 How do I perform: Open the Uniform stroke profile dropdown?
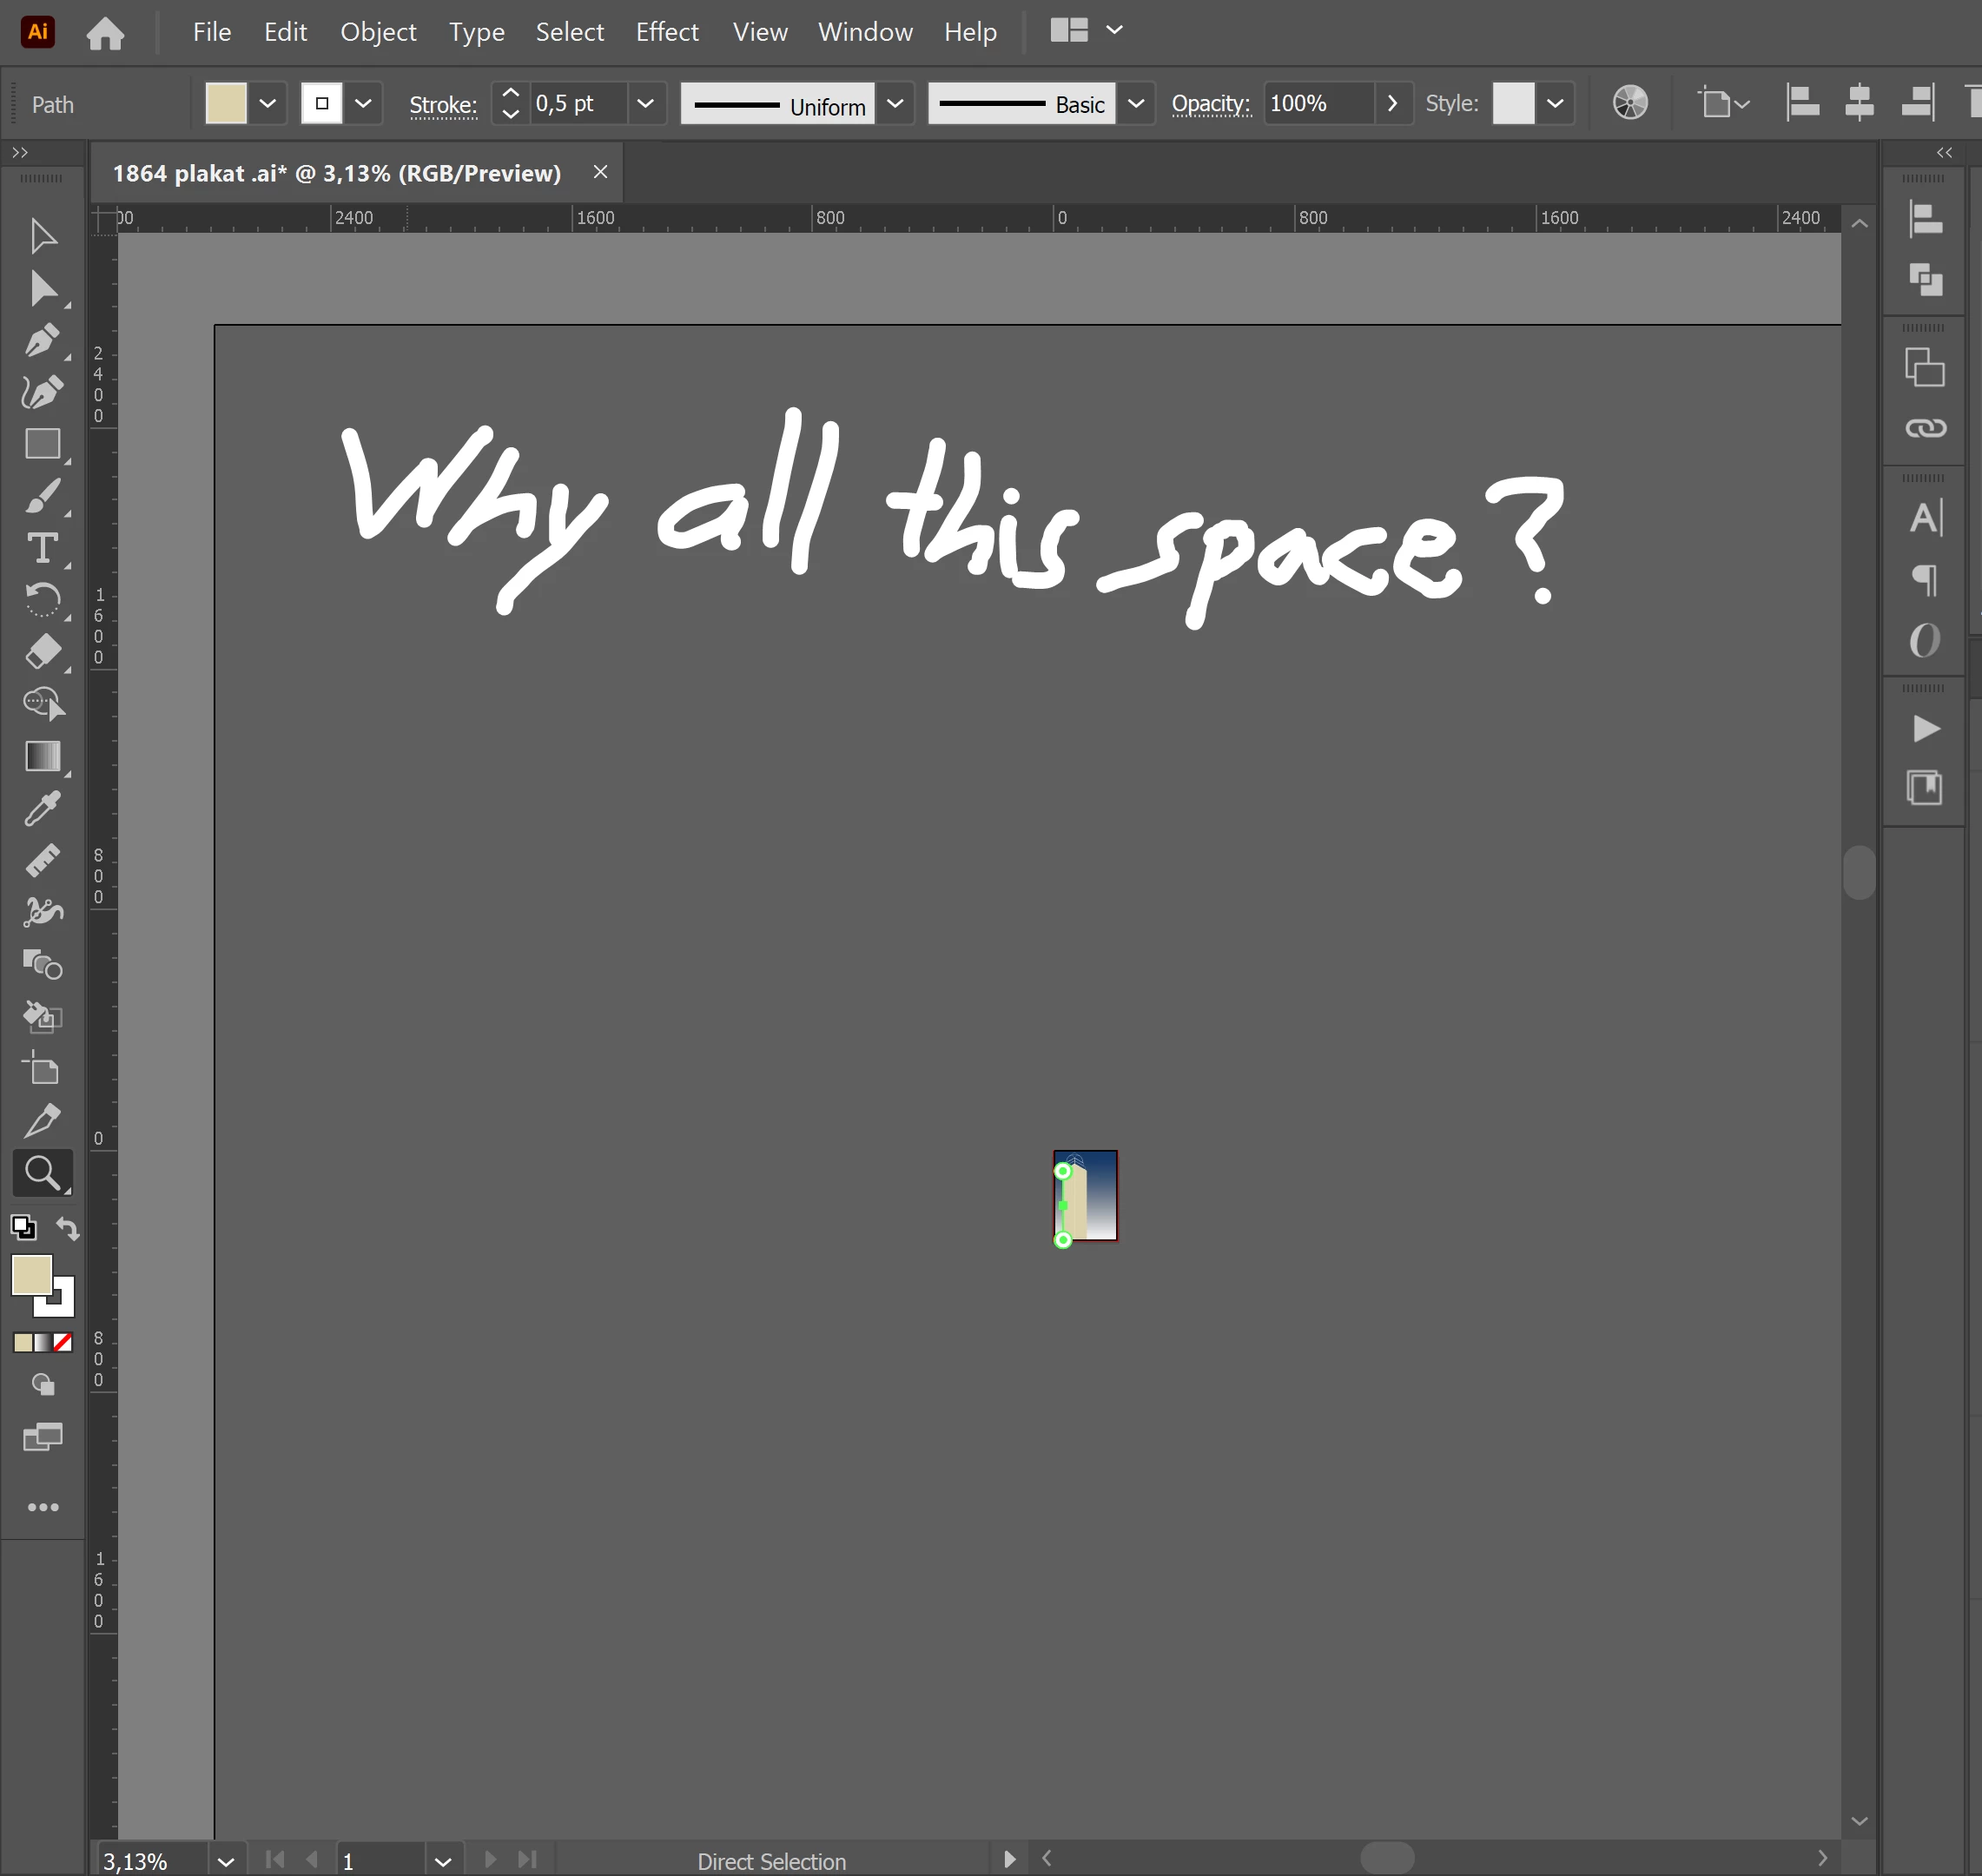click(895, 103)
